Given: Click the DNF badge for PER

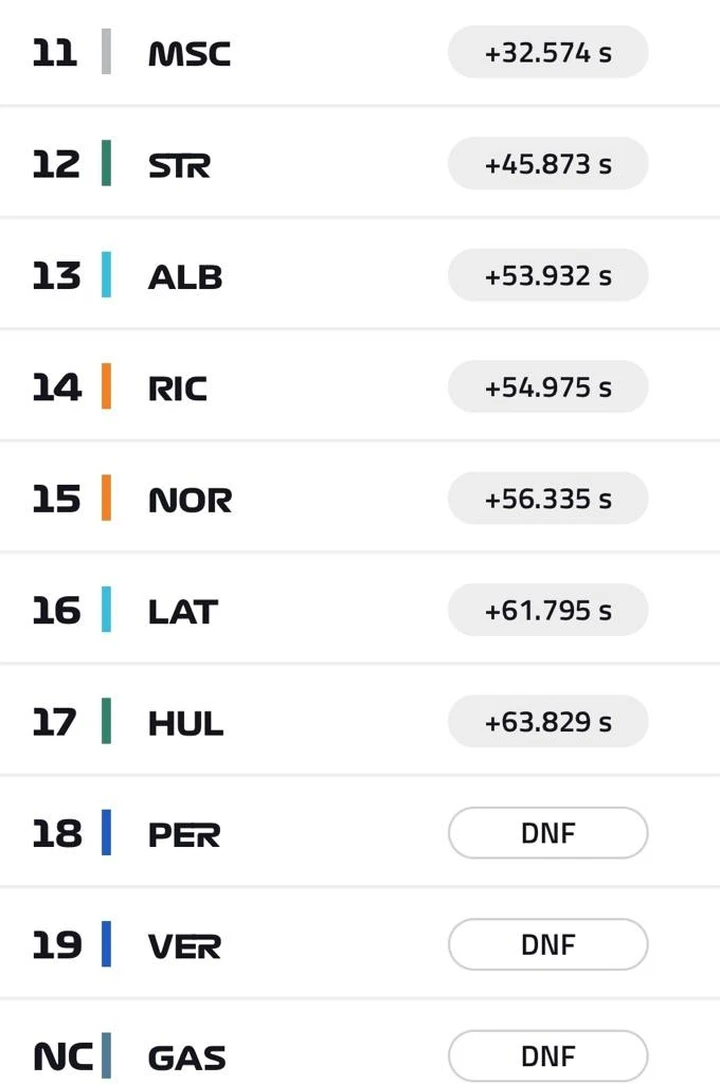Looking at the screenshot, I should click(548, 833).
